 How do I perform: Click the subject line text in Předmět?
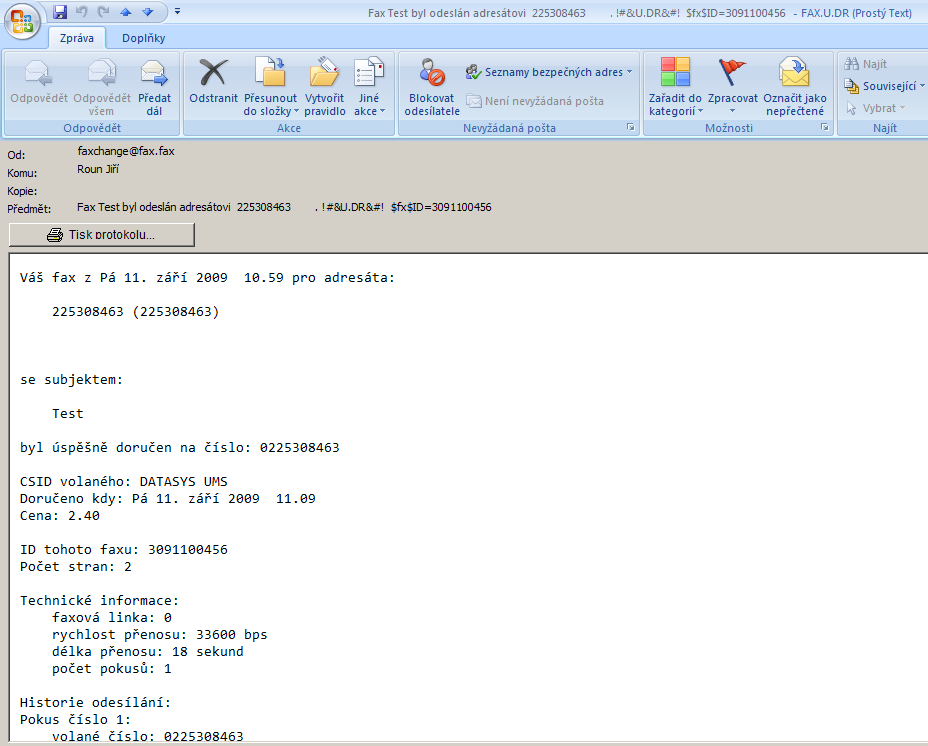click(284, 207)
